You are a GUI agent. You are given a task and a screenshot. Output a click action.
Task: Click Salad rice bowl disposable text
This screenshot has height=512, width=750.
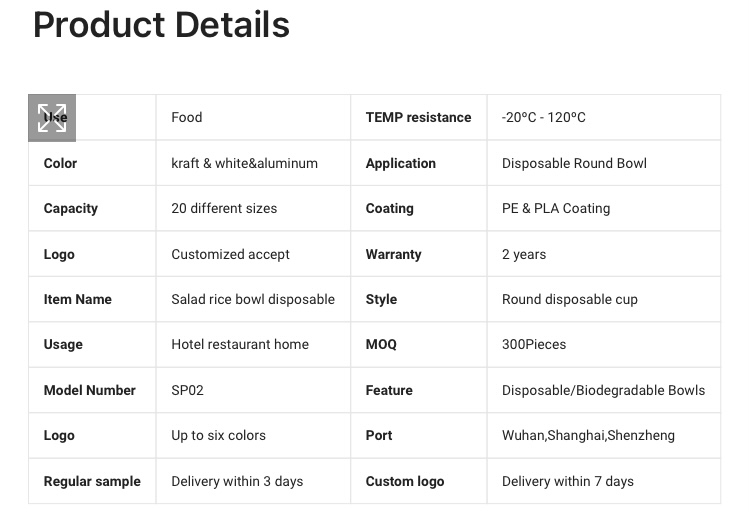pyautogui.click(x=253, y=300)
